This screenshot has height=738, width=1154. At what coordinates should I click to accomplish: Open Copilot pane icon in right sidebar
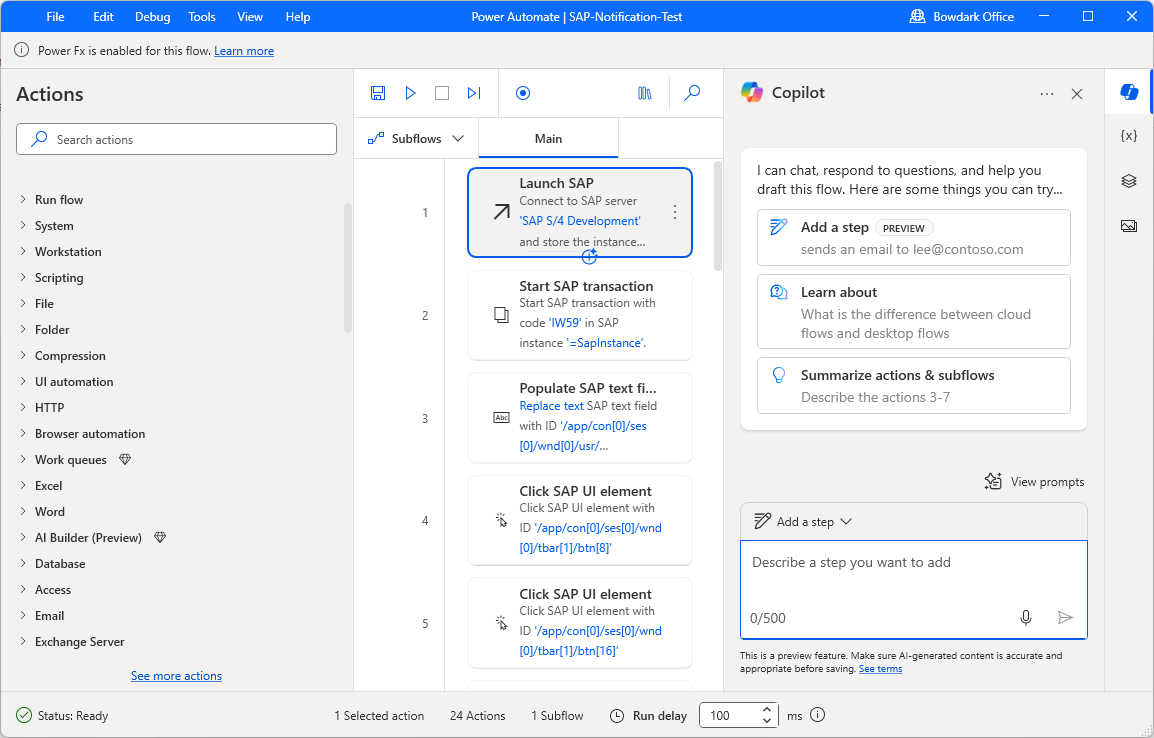1129,91
